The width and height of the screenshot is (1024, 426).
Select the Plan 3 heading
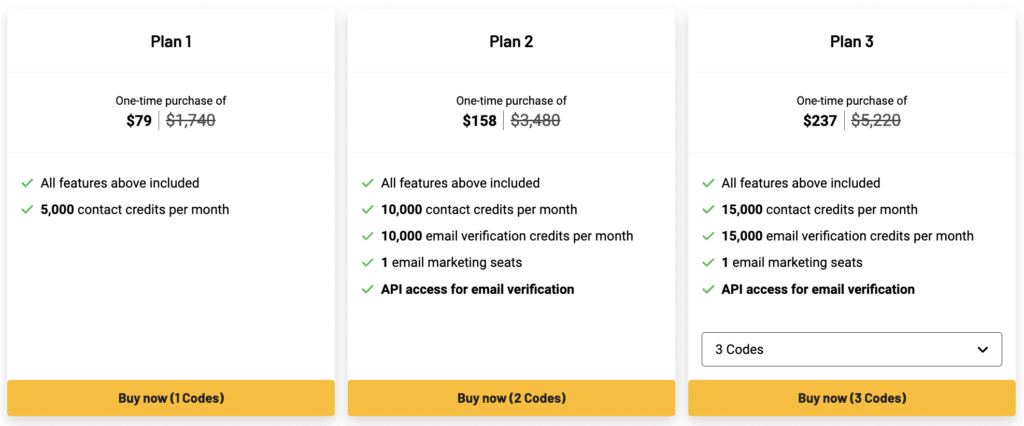852,42
